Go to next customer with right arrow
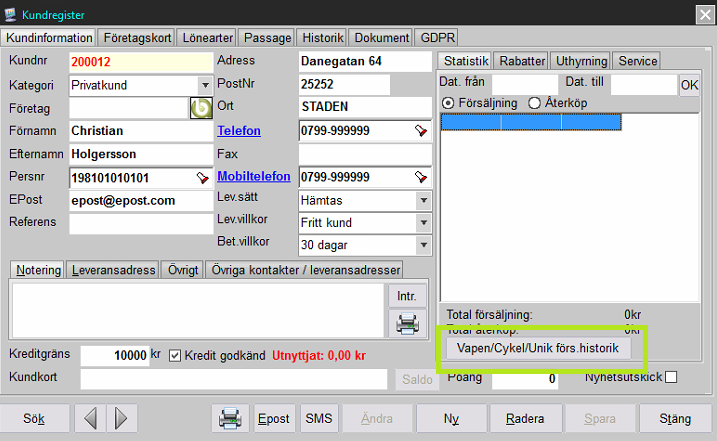Image resolution: width=717 pixels, height=441 pixels. (121, 417)
